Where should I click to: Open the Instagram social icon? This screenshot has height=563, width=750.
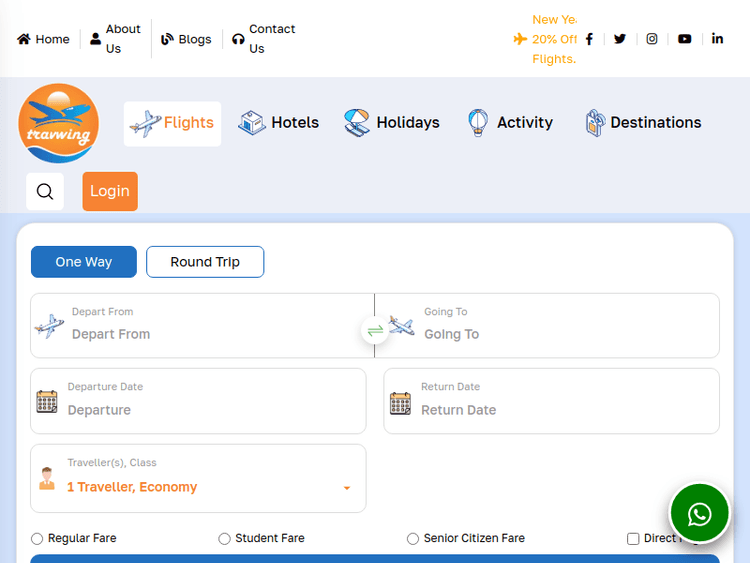[x=652, y=39]
